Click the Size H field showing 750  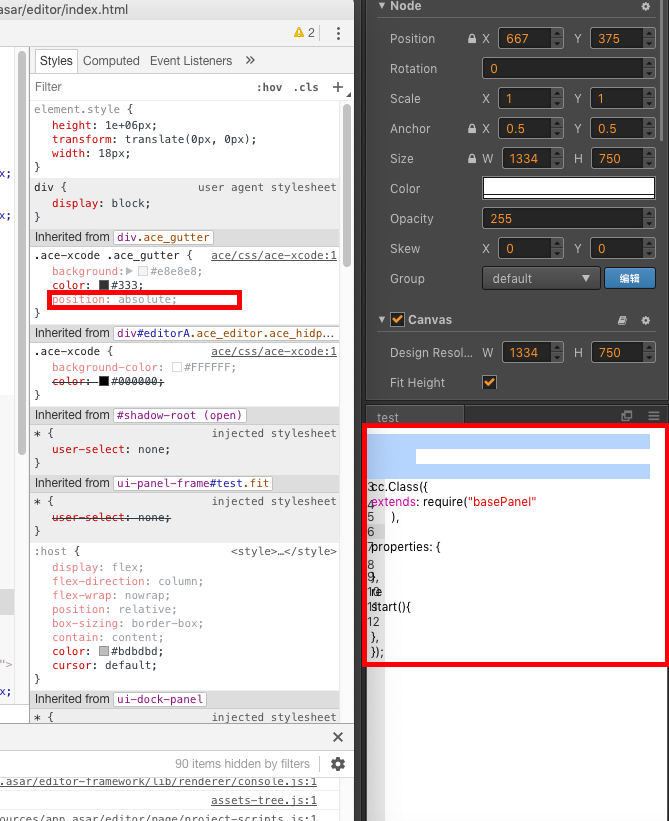pos(617,158)
